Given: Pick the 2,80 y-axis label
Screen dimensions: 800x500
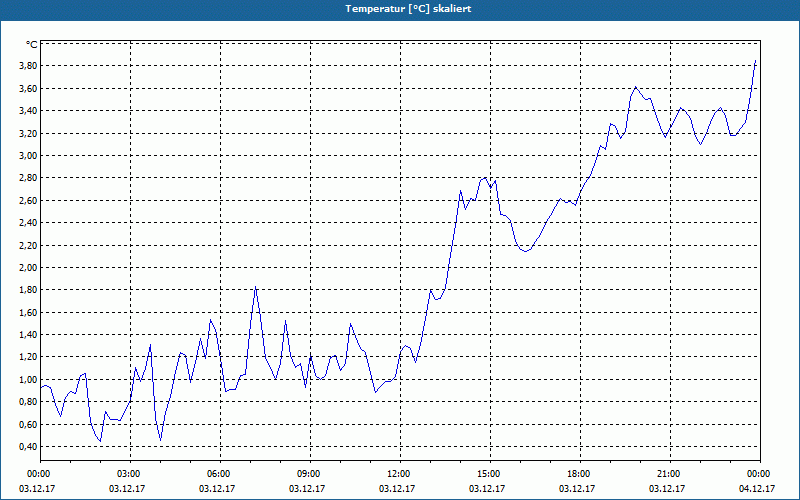Looking at the screenshot, I should pos(28,178).
